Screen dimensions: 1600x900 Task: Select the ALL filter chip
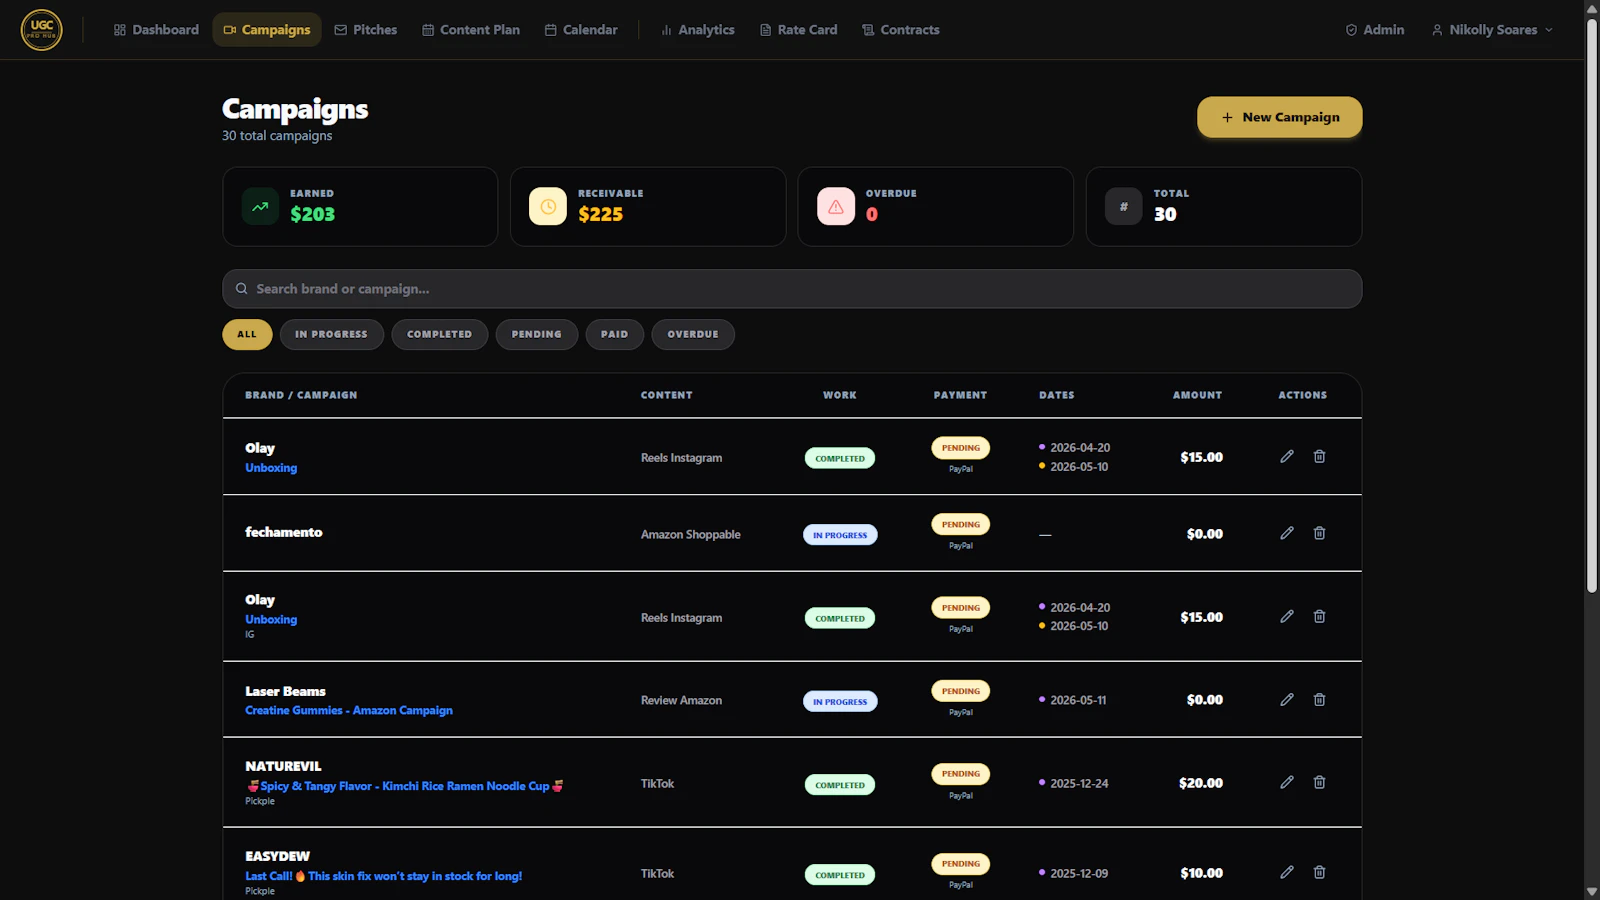tap(247, 334)
